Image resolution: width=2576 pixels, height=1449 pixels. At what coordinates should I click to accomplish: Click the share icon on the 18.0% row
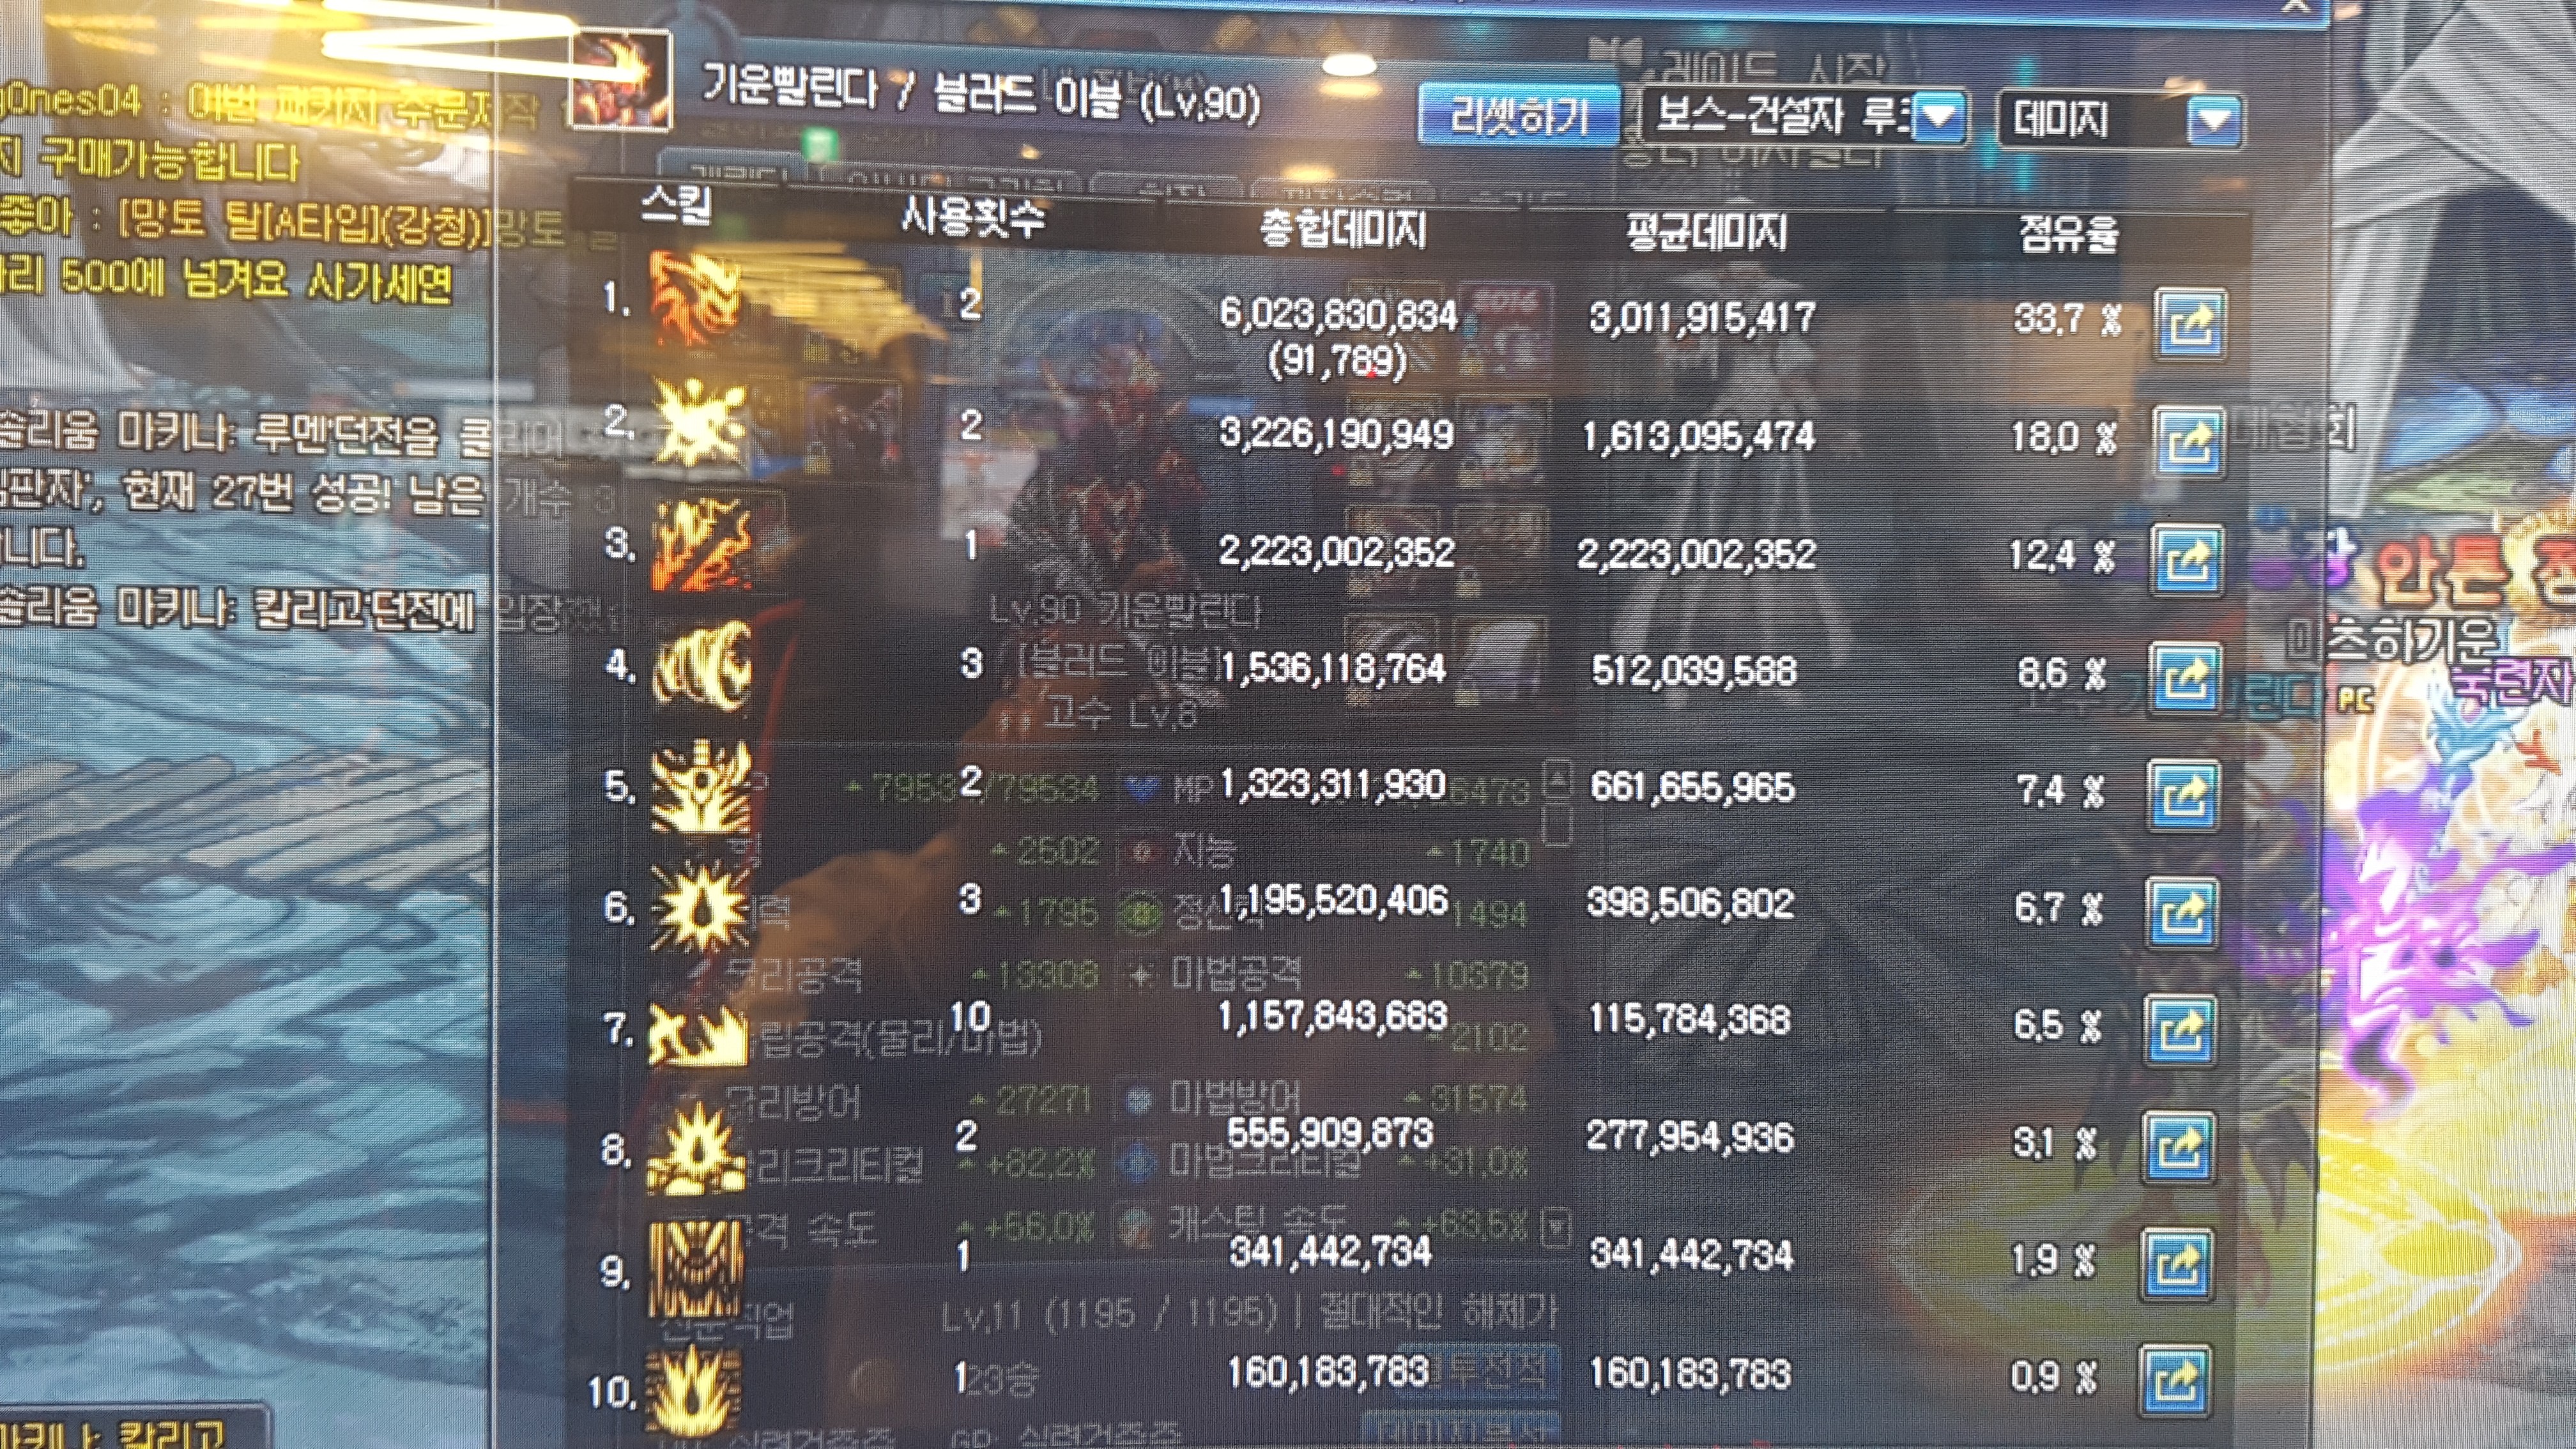2188,441
